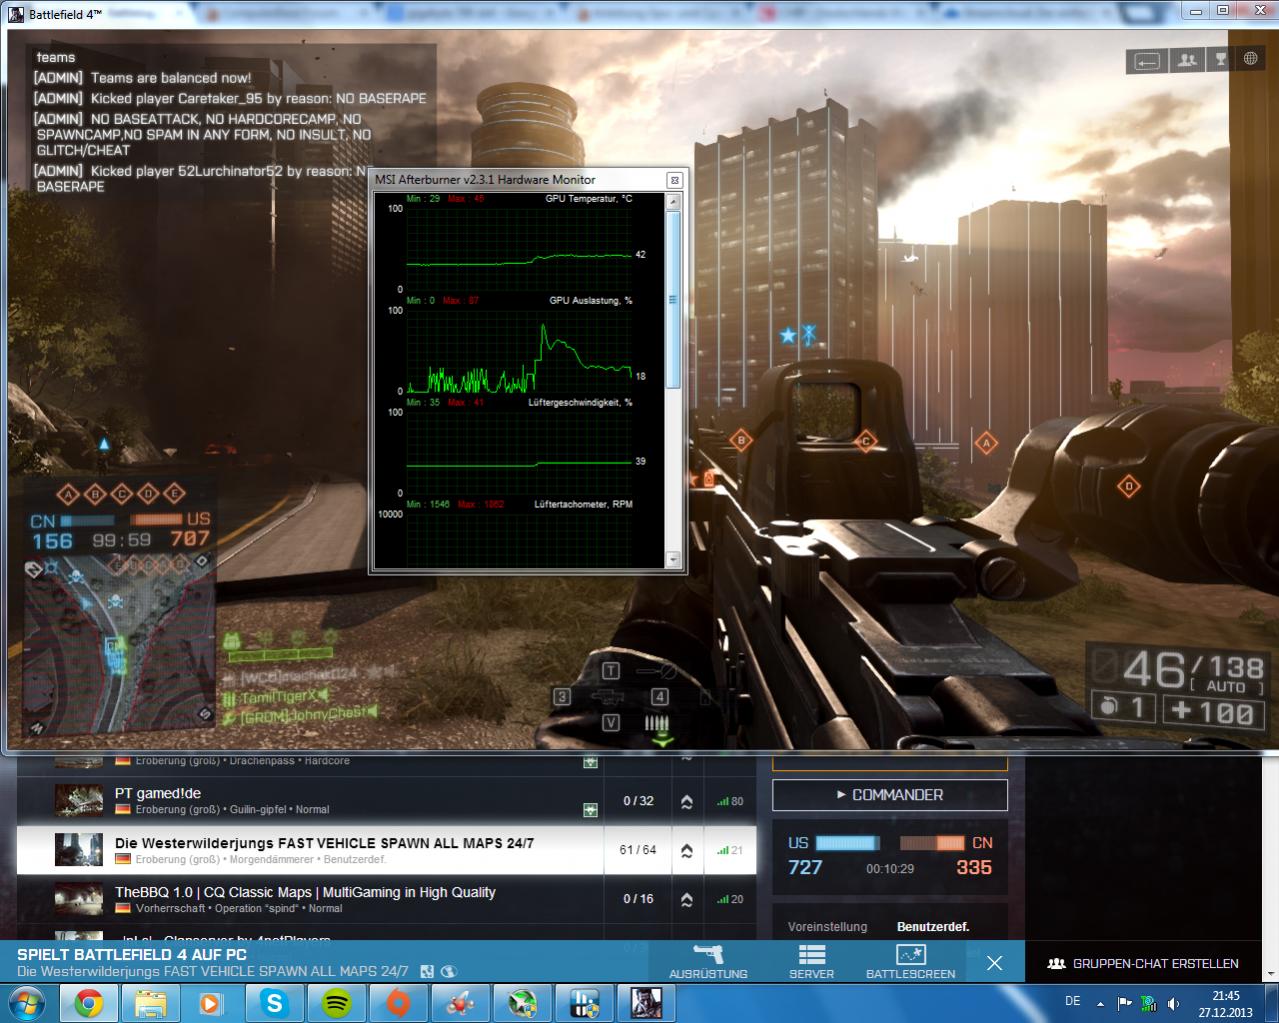1279x1023 pixels.
Task: Select Die Westerwilderjungs FAST VEHICLE SPAWN server
Action: (x=386, y=850)
